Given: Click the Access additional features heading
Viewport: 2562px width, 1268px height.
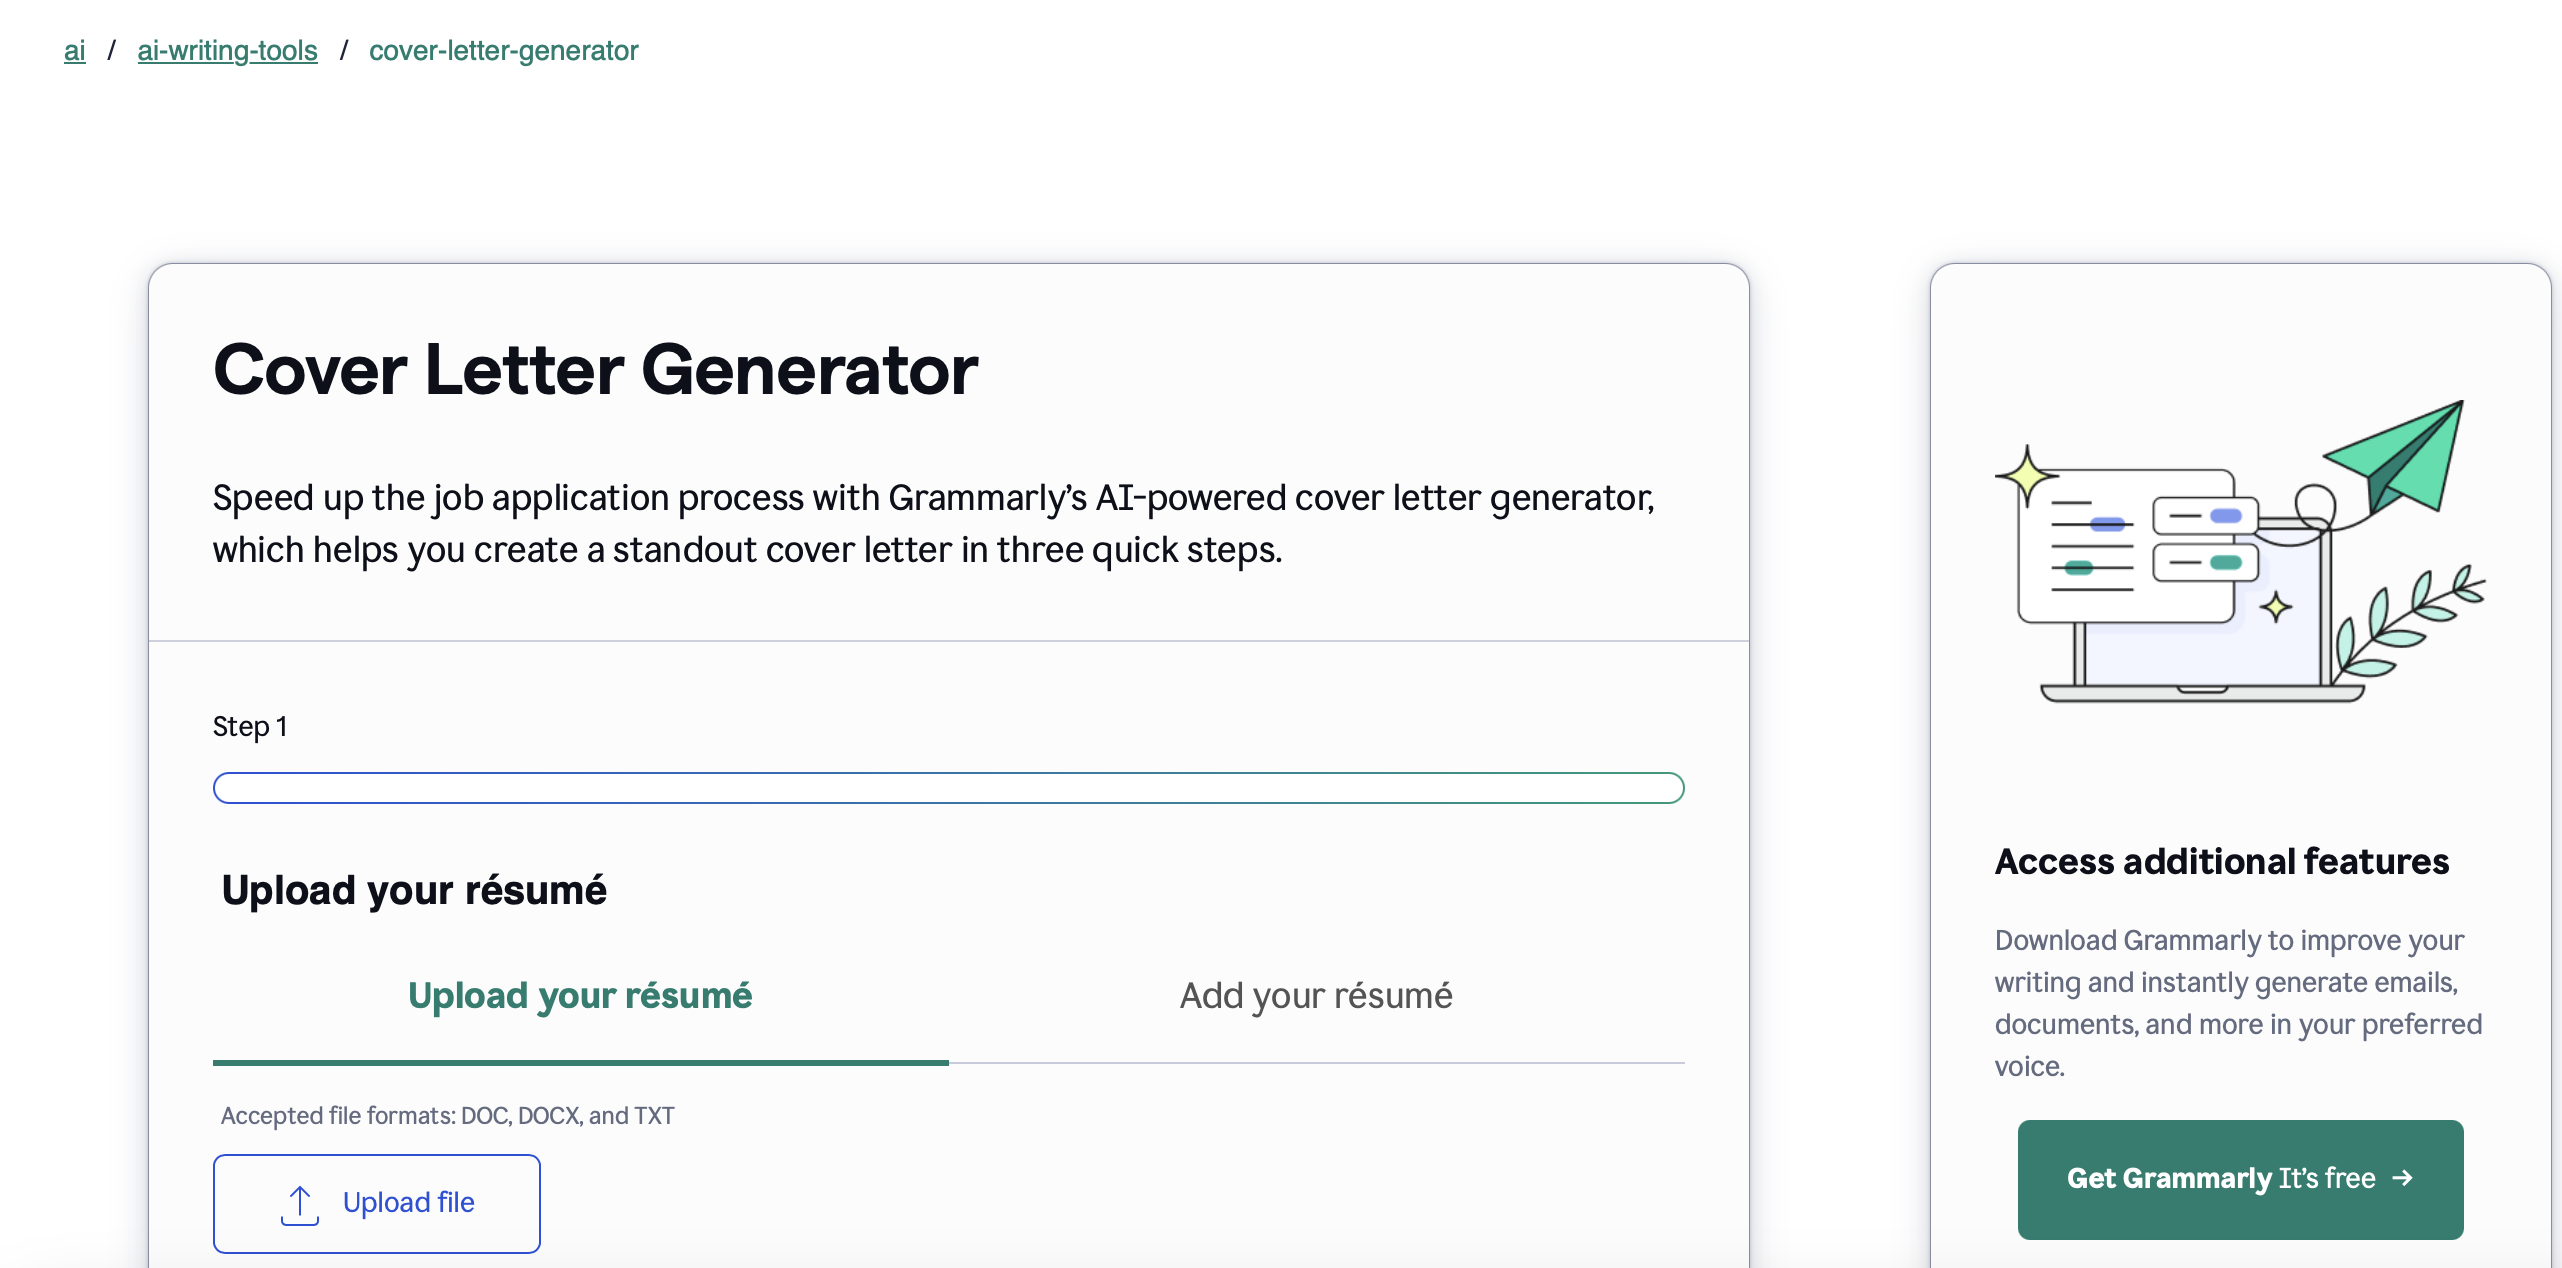Looking at the screenshot, I should 2221,862.
